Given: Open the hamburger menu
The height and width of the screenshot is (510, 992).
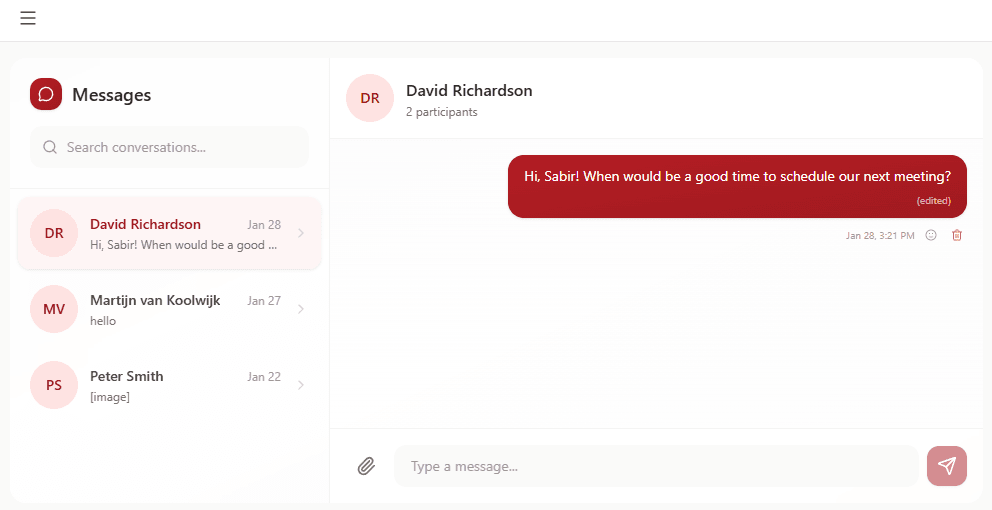Looking at the screenshot, I should point(28,18).
